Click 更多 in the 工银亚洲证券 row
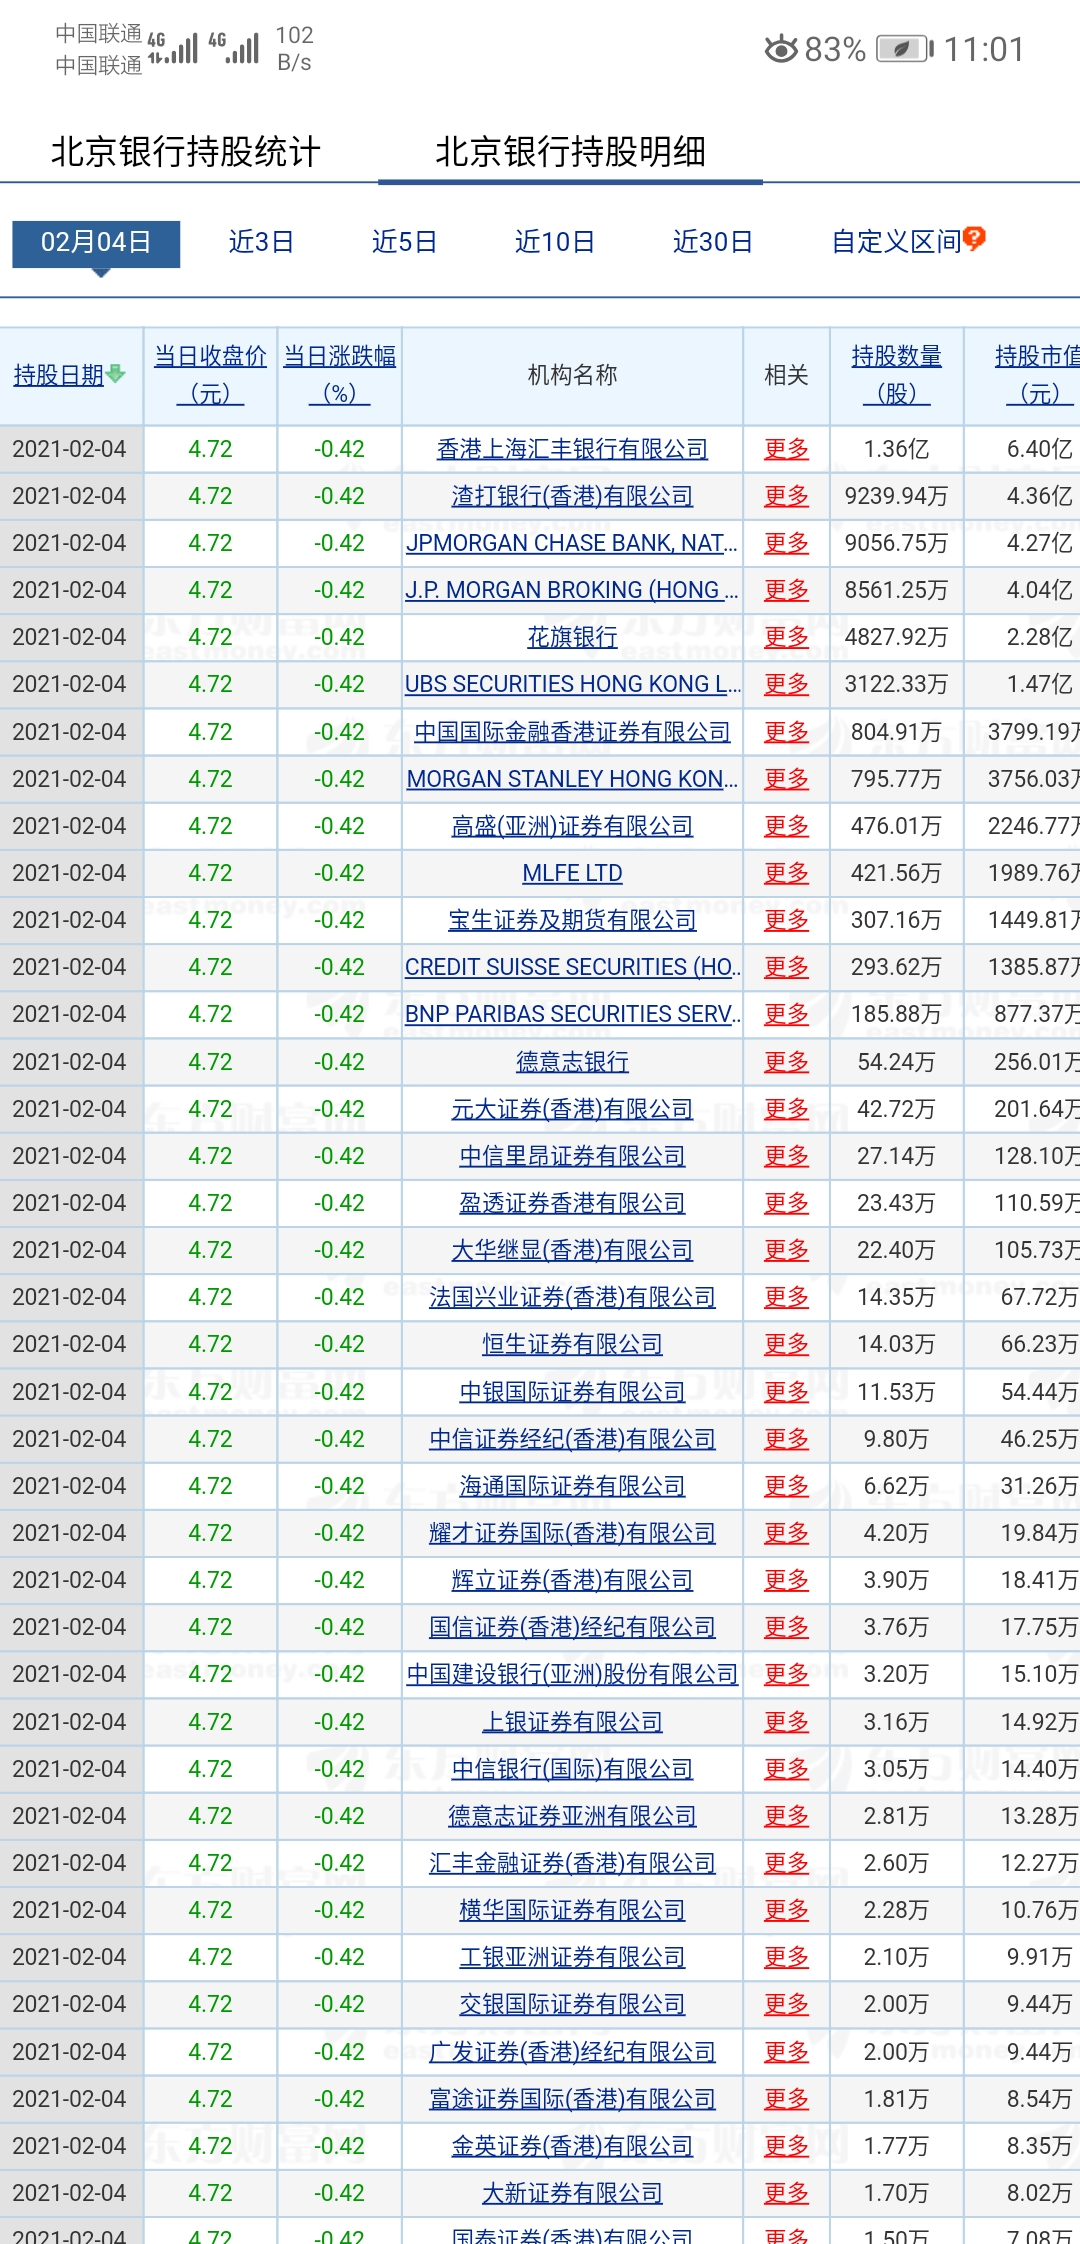The width and height of the screenshot is (1080, 2244). point(786,1958)
